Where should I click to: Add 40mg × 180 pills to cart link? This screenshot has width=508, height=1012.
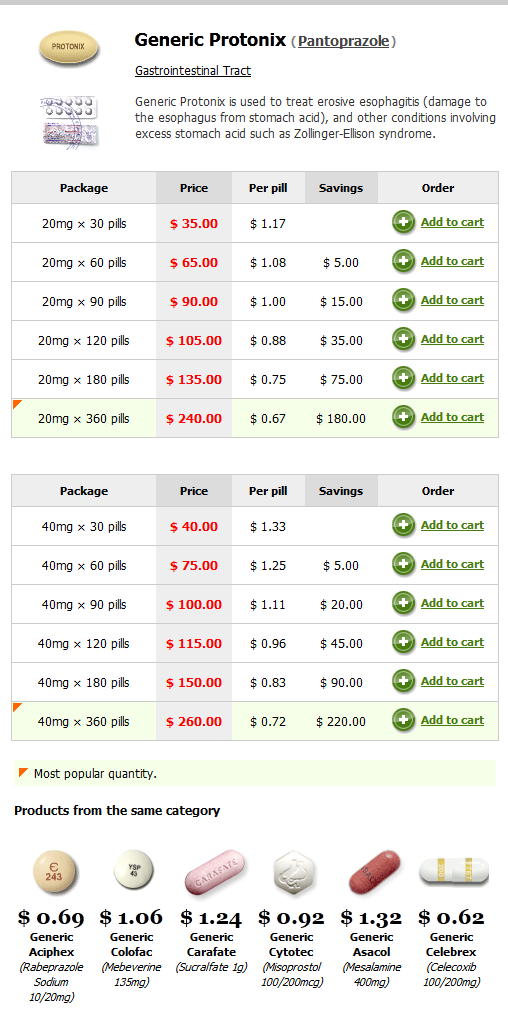(452, 681)
